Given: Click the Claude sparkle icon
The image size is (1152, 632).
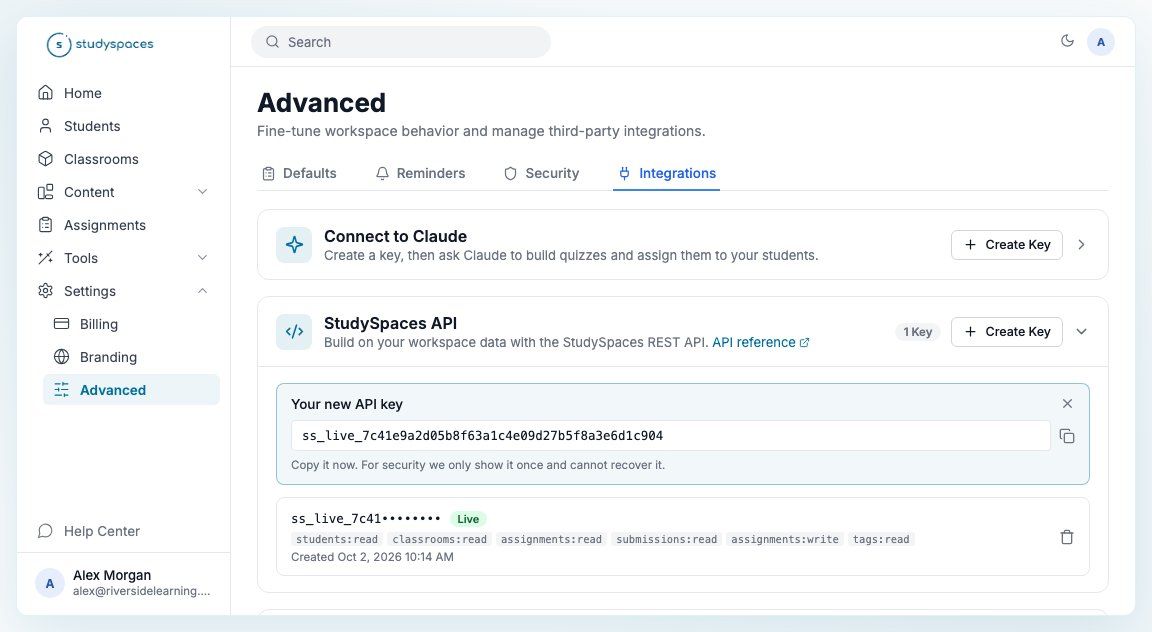Looking at the screenshot, I should pos(294,245).
